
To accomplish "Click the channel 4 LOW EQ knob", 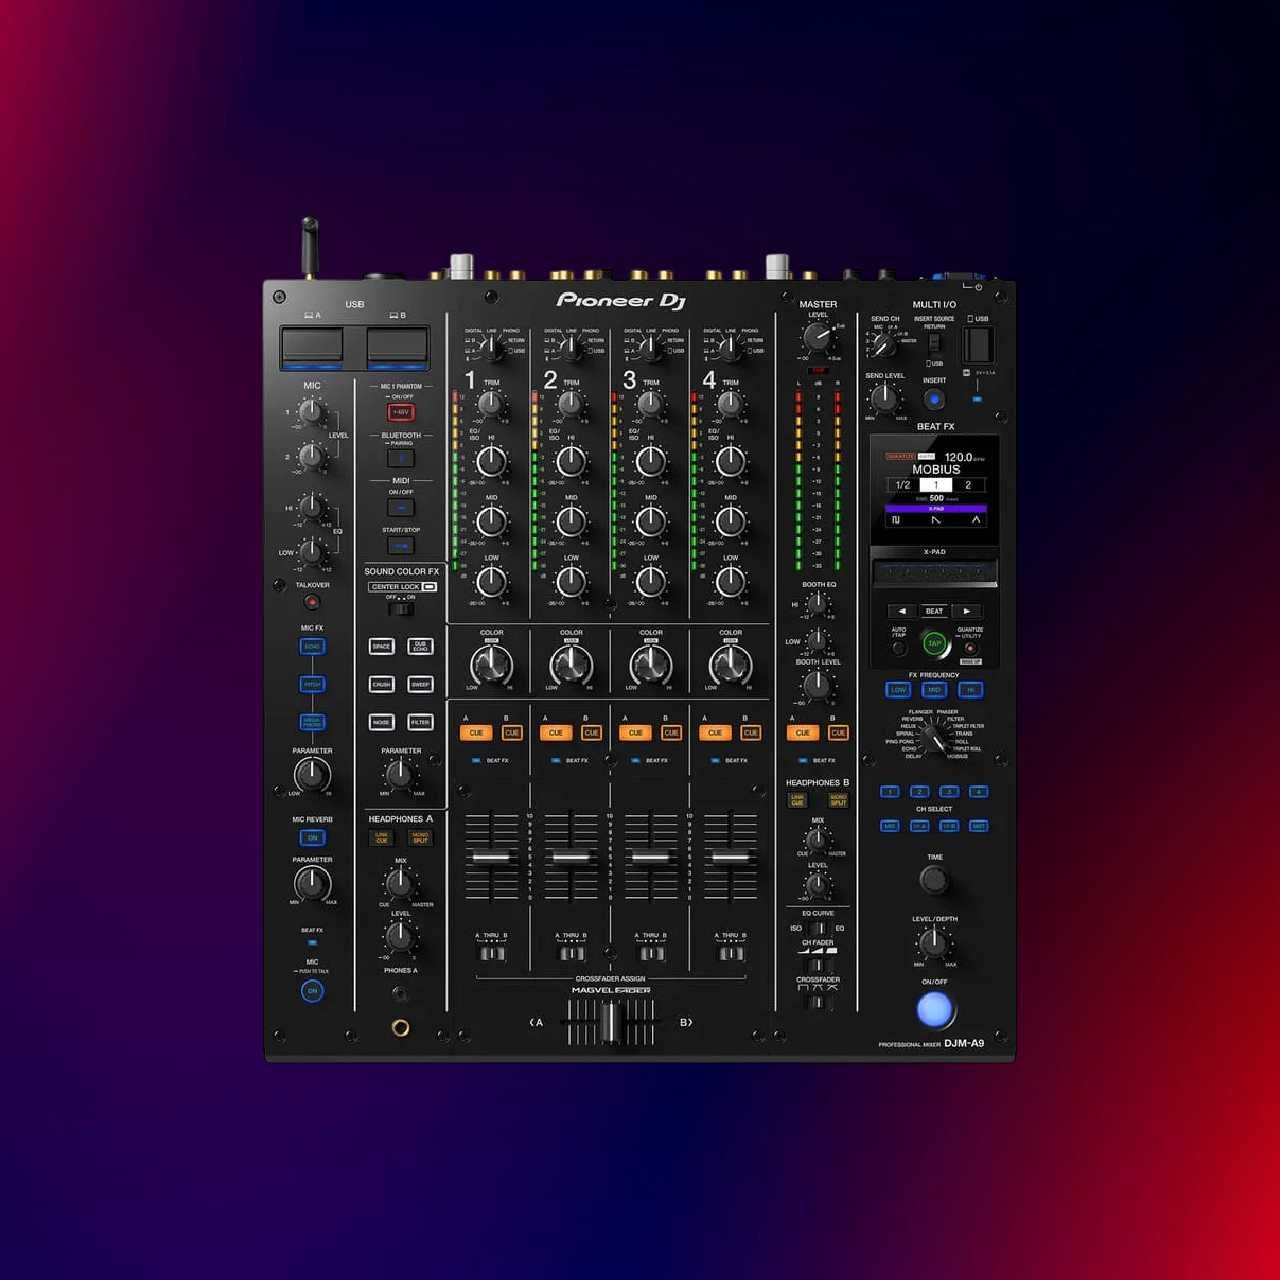I will tap(730, 581).
